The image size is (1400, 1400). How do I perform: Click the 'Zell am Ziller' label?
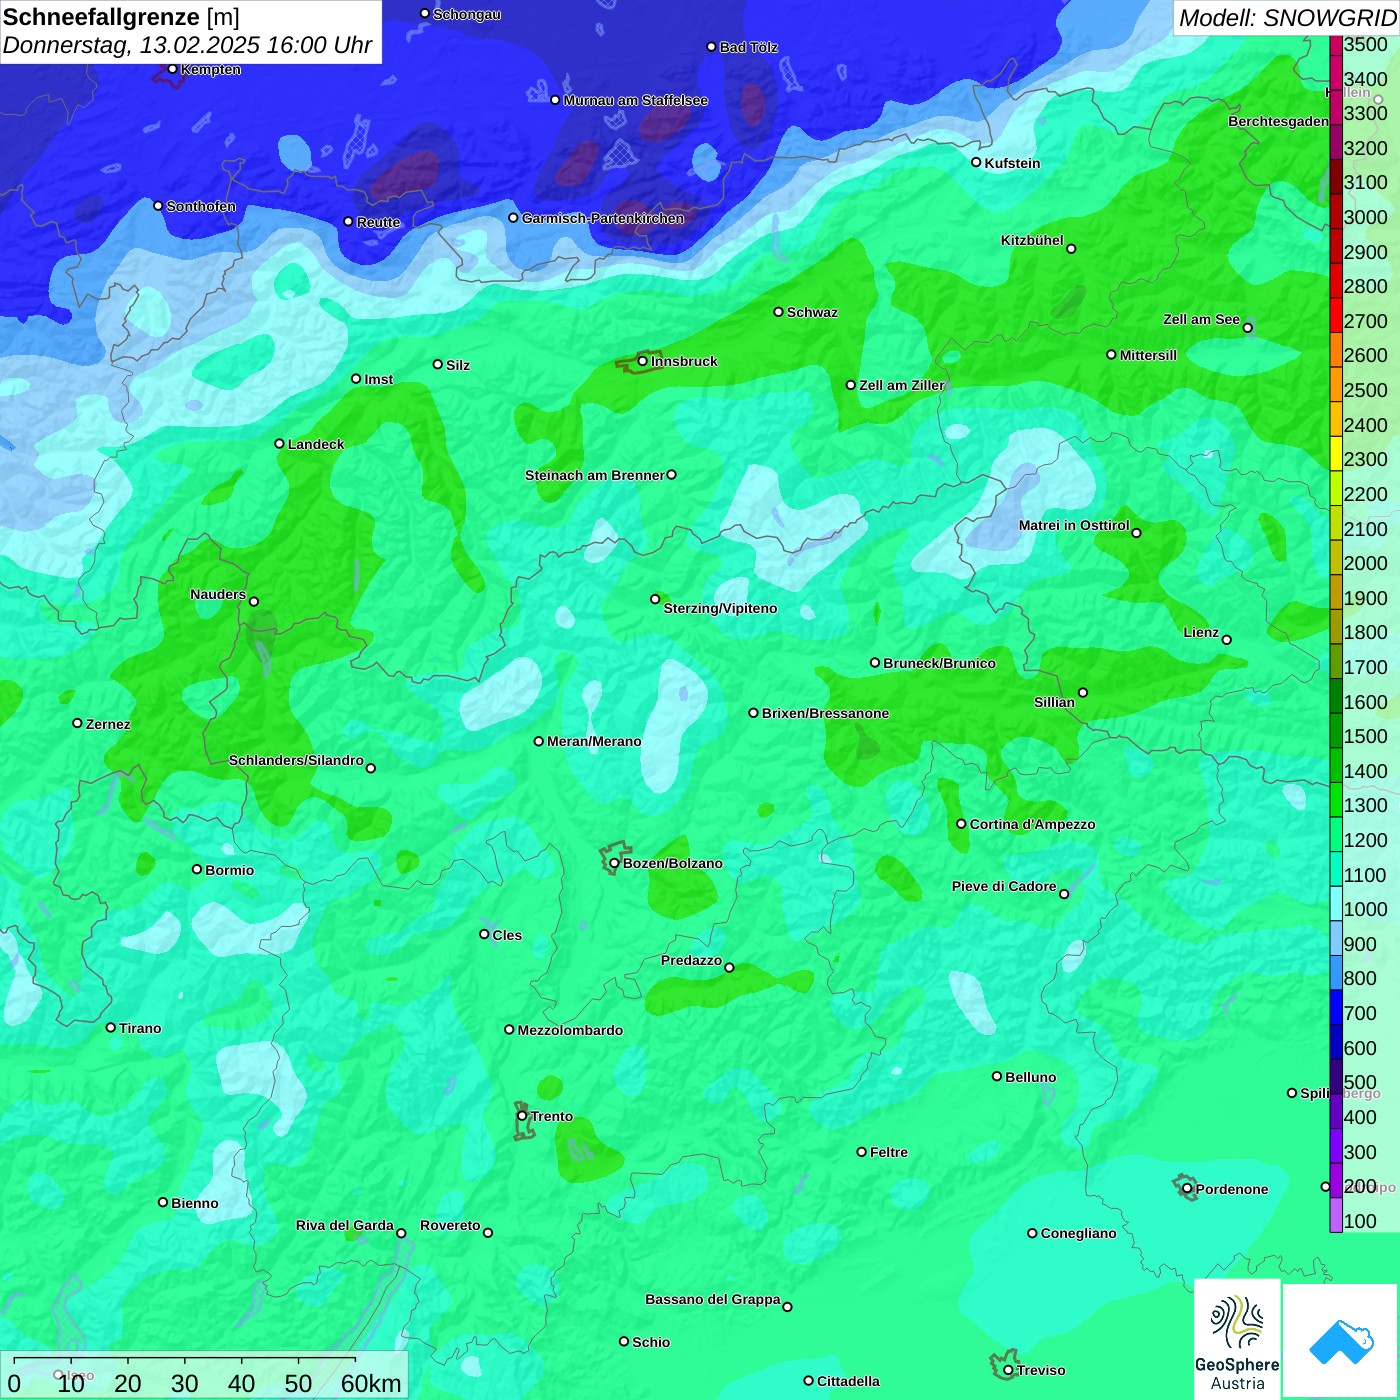(902, 385)
